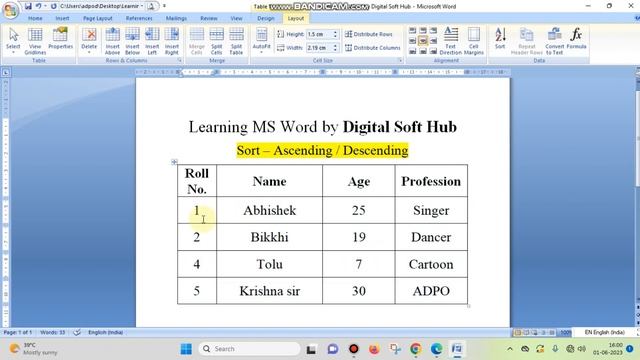Click Insert Below row button
640x360 pixels.
132,41
